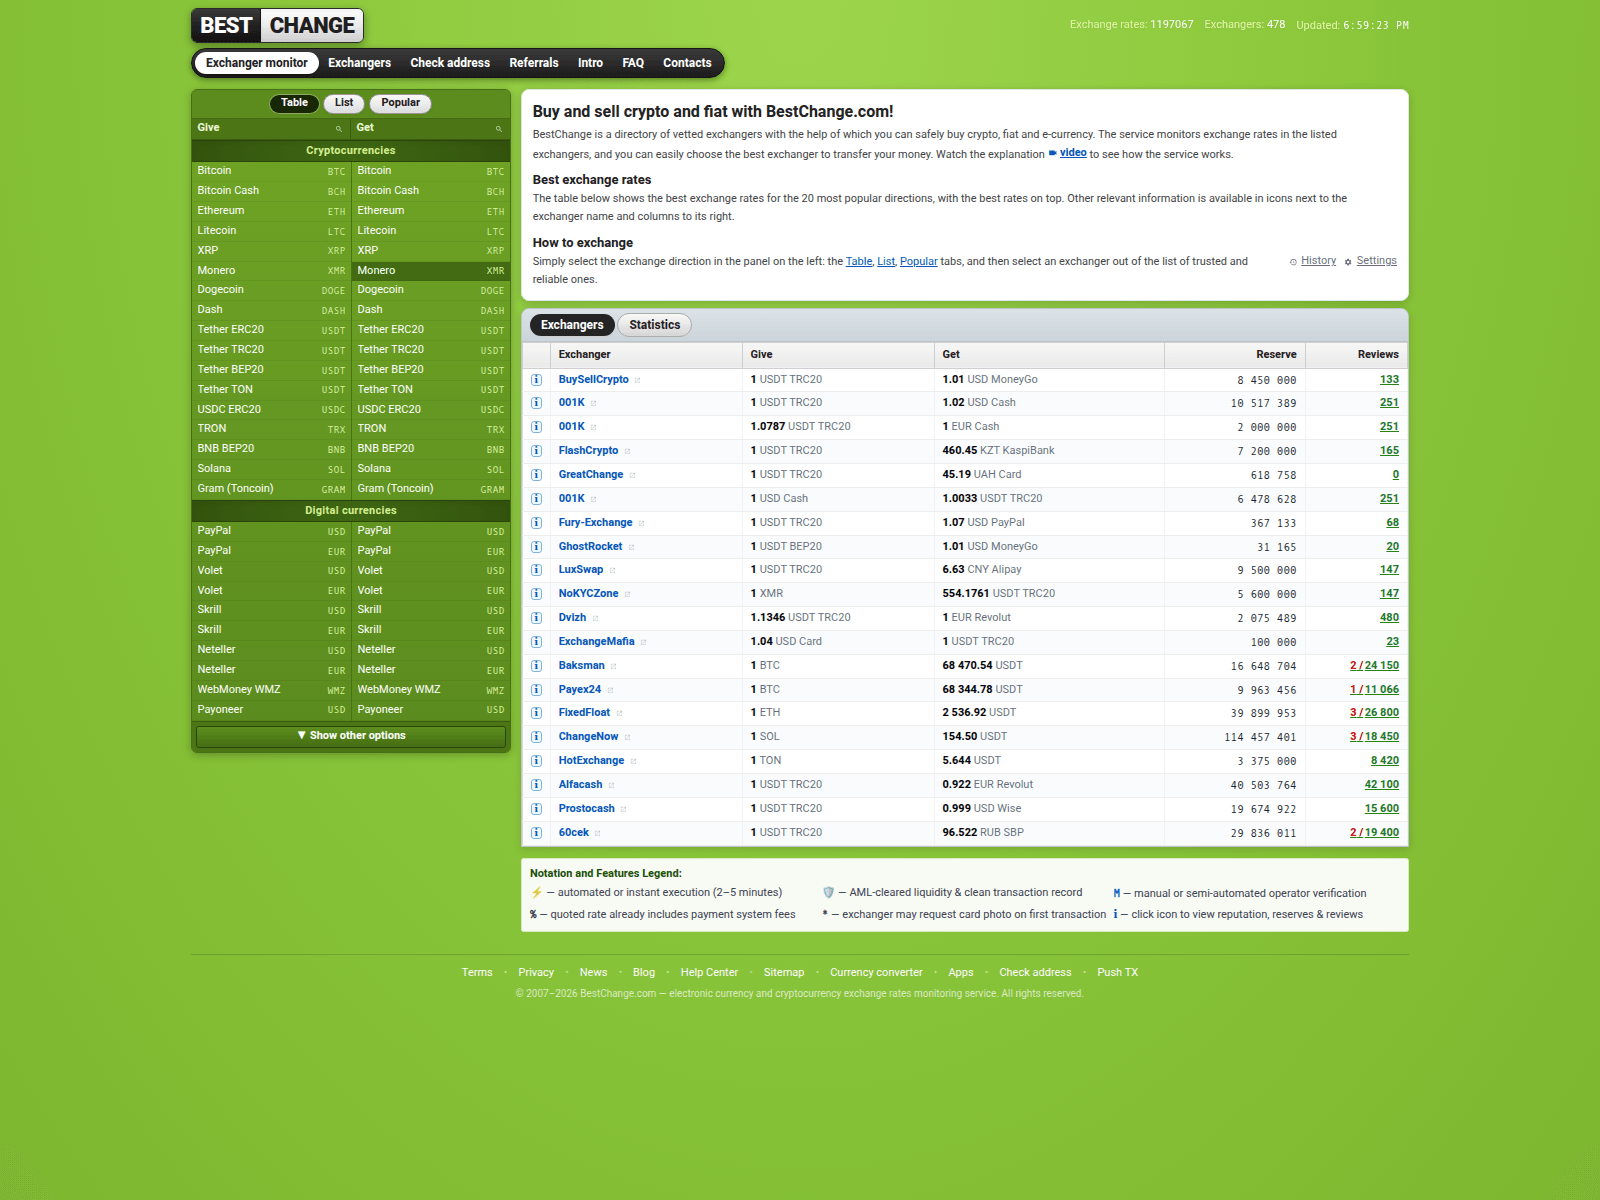
Task: Open the Currency converter footer link
Action: coord(876,973)
